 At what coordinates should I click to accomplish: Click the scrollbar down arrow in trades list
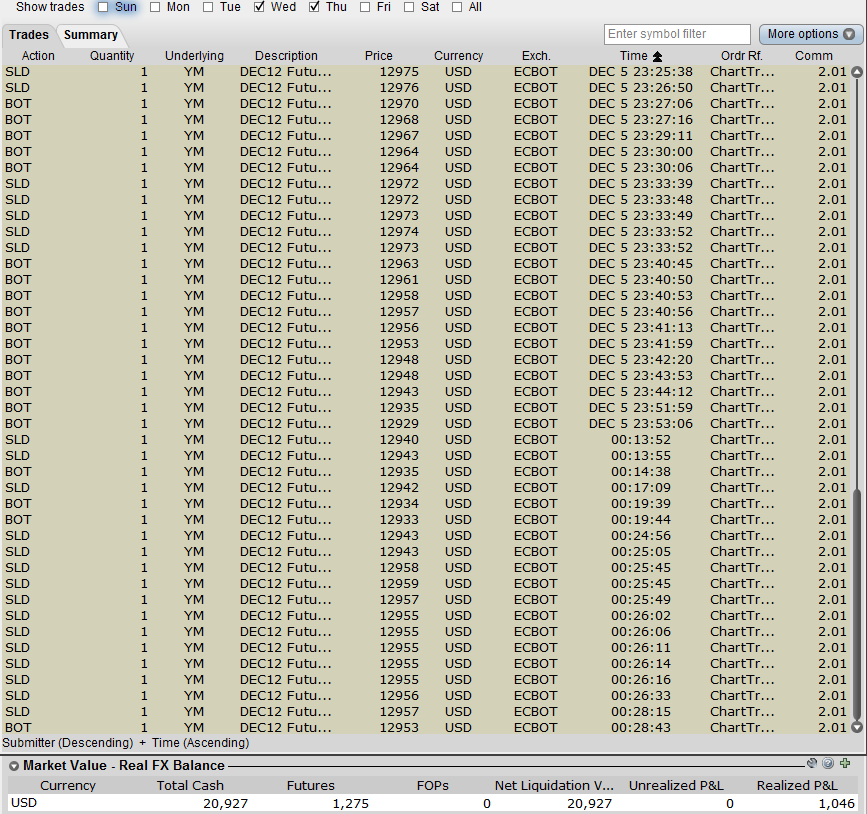(857, 727)
